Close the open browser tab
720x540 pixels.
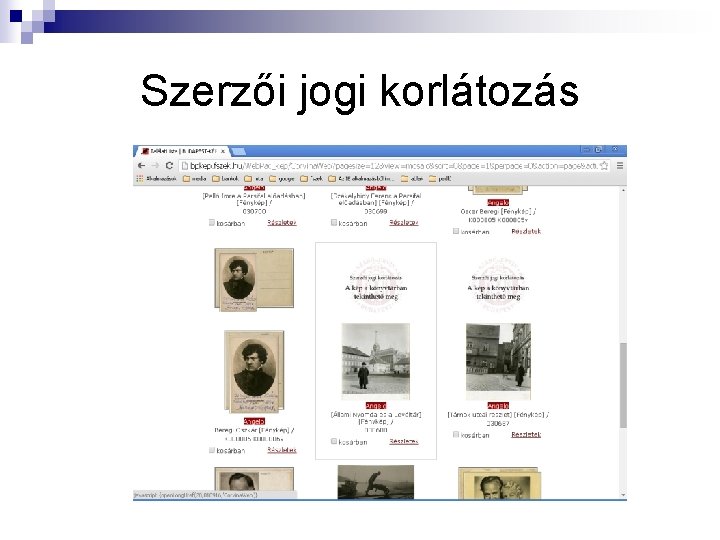click(223, 151)
